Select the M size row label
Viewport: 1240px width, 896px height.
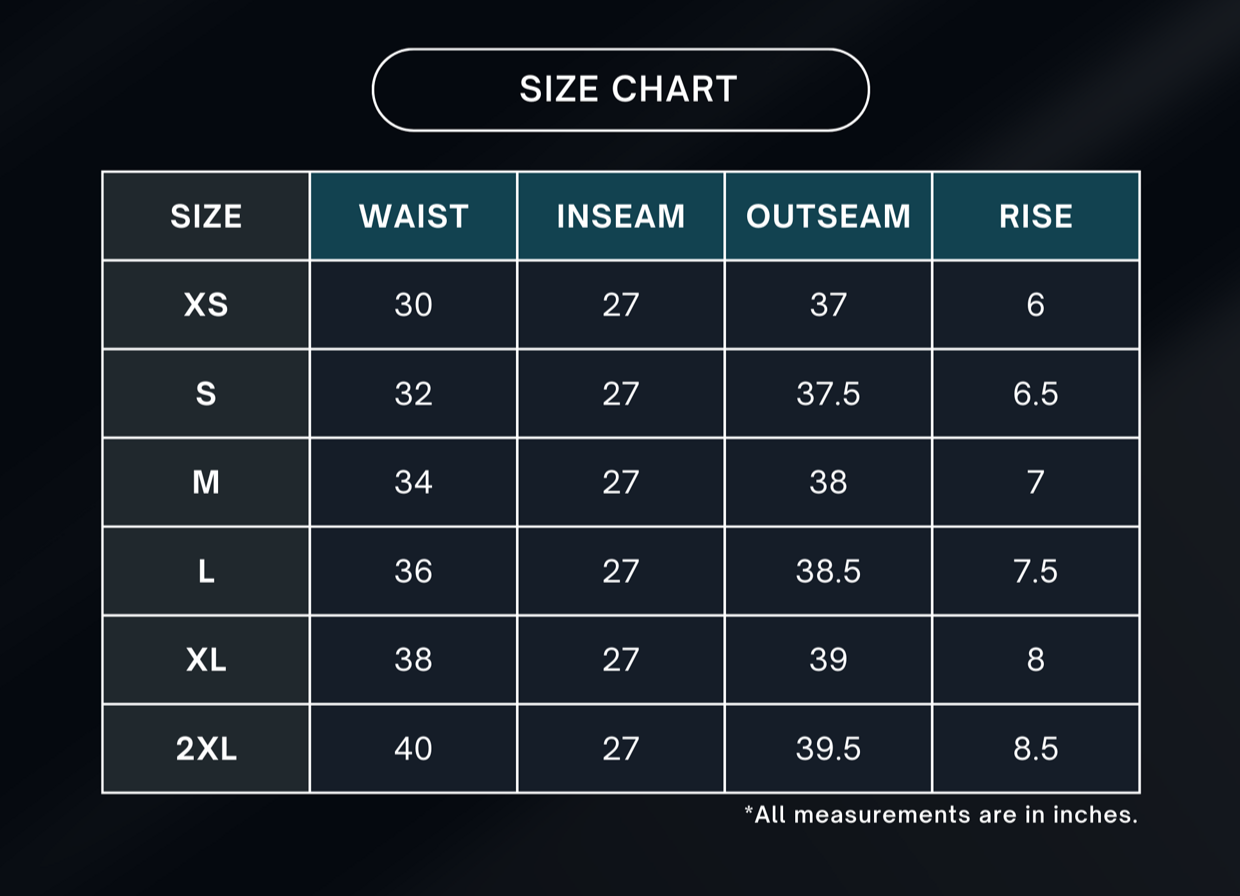coord(206,483)
